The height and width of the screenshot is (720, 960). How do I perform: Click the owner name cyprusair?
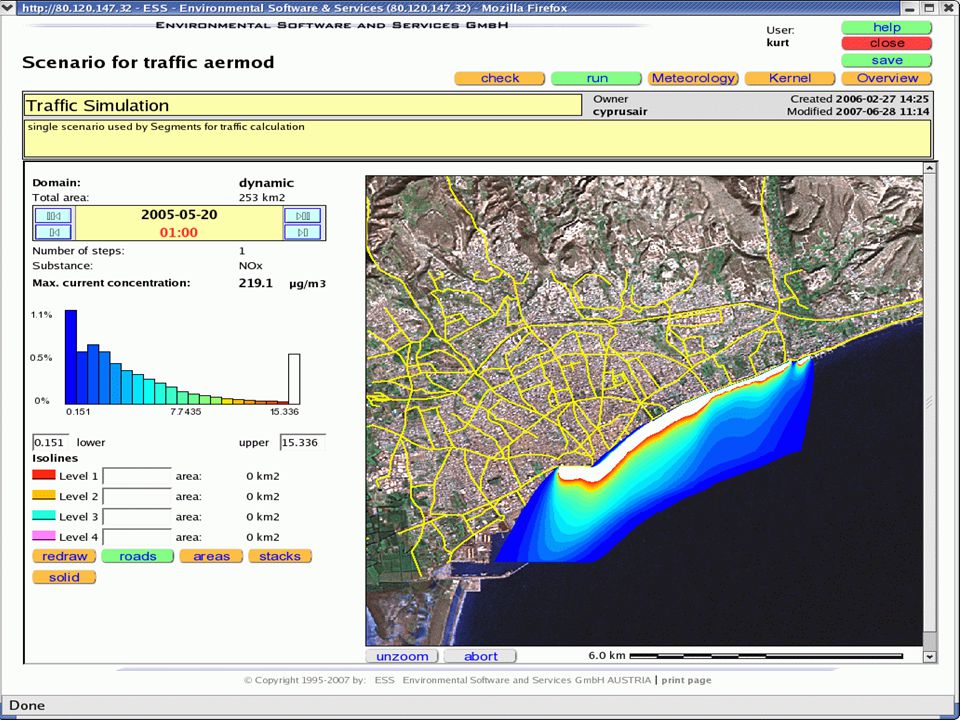tap(620, 112)
